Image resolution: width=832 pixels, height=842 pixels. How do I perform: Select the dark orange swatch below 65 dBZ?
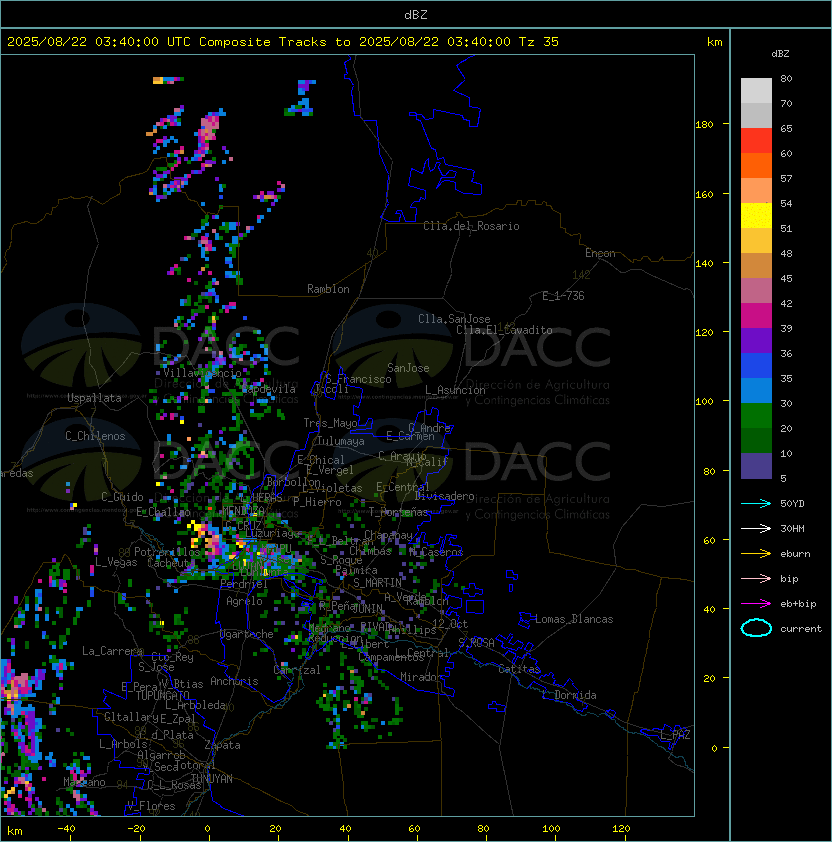point(756,165)
